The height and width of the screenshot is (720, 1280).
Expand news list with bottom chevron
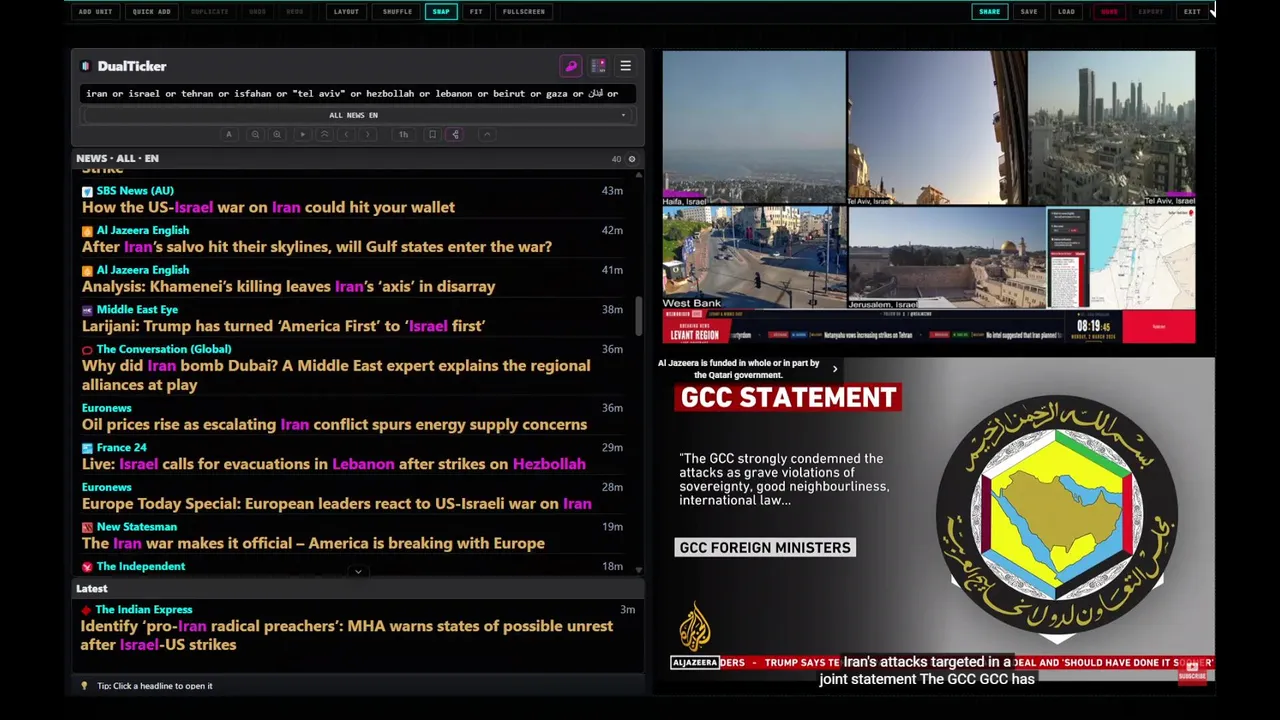[358, 572]
